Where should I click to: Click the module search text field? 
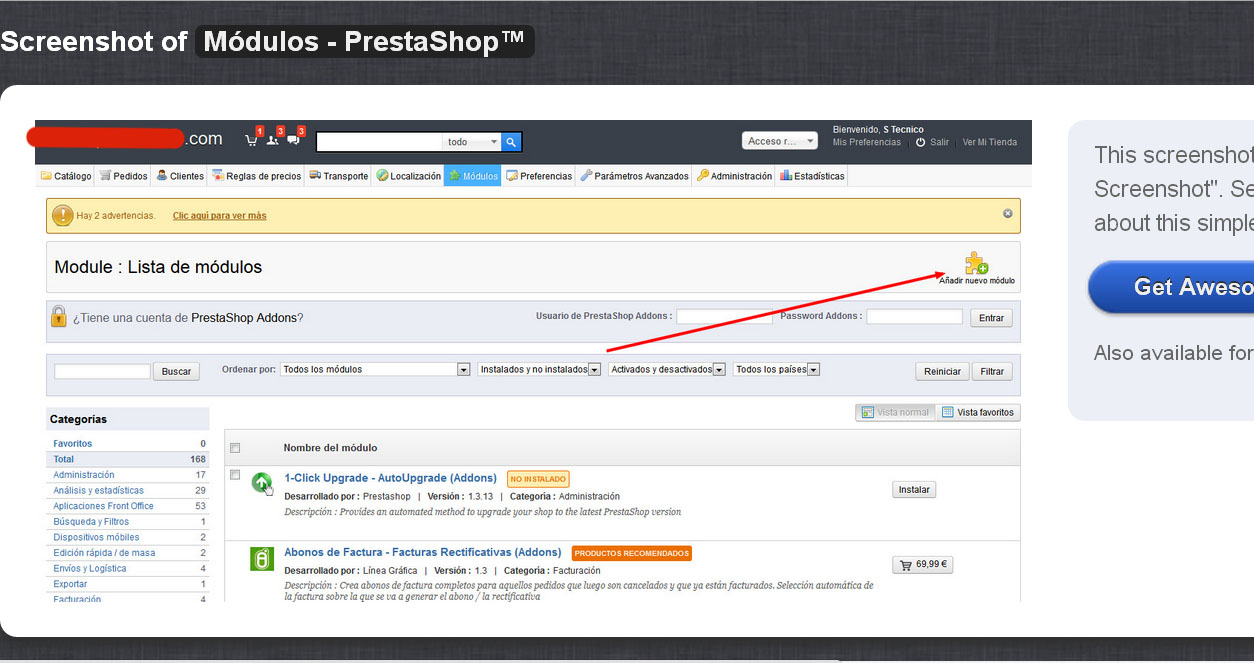102,371
